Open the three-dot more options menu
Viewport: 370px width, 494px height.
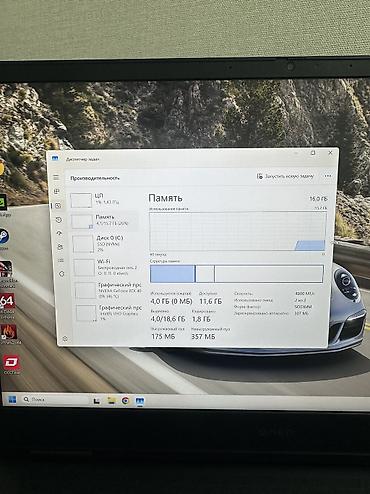point(328,176)
